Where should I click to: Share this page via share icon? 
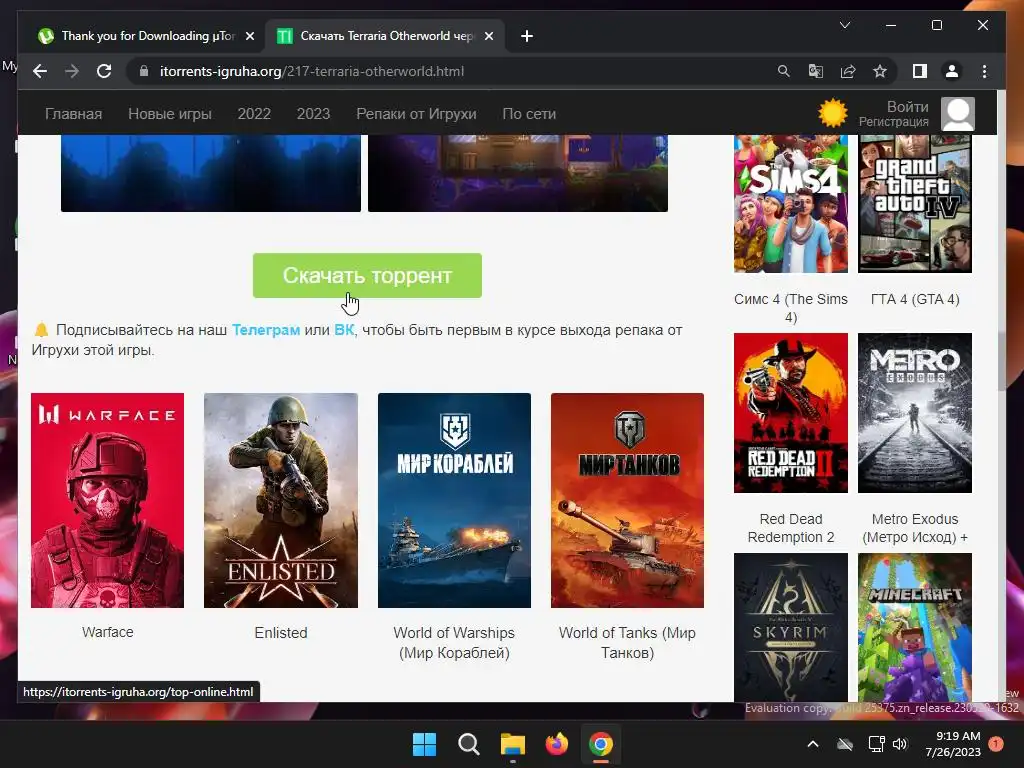point(848,71)
